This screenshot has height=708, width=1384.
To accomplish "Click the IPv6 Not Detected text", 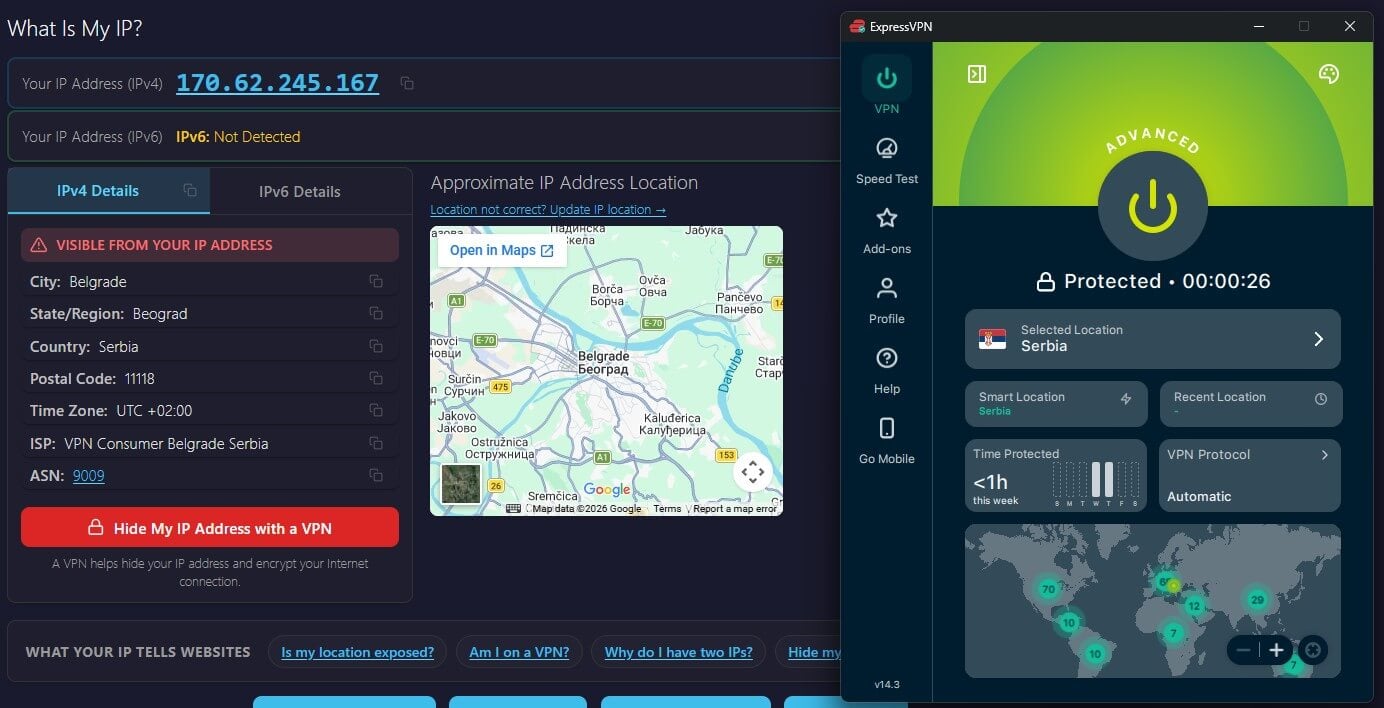I will pos(238,137).
